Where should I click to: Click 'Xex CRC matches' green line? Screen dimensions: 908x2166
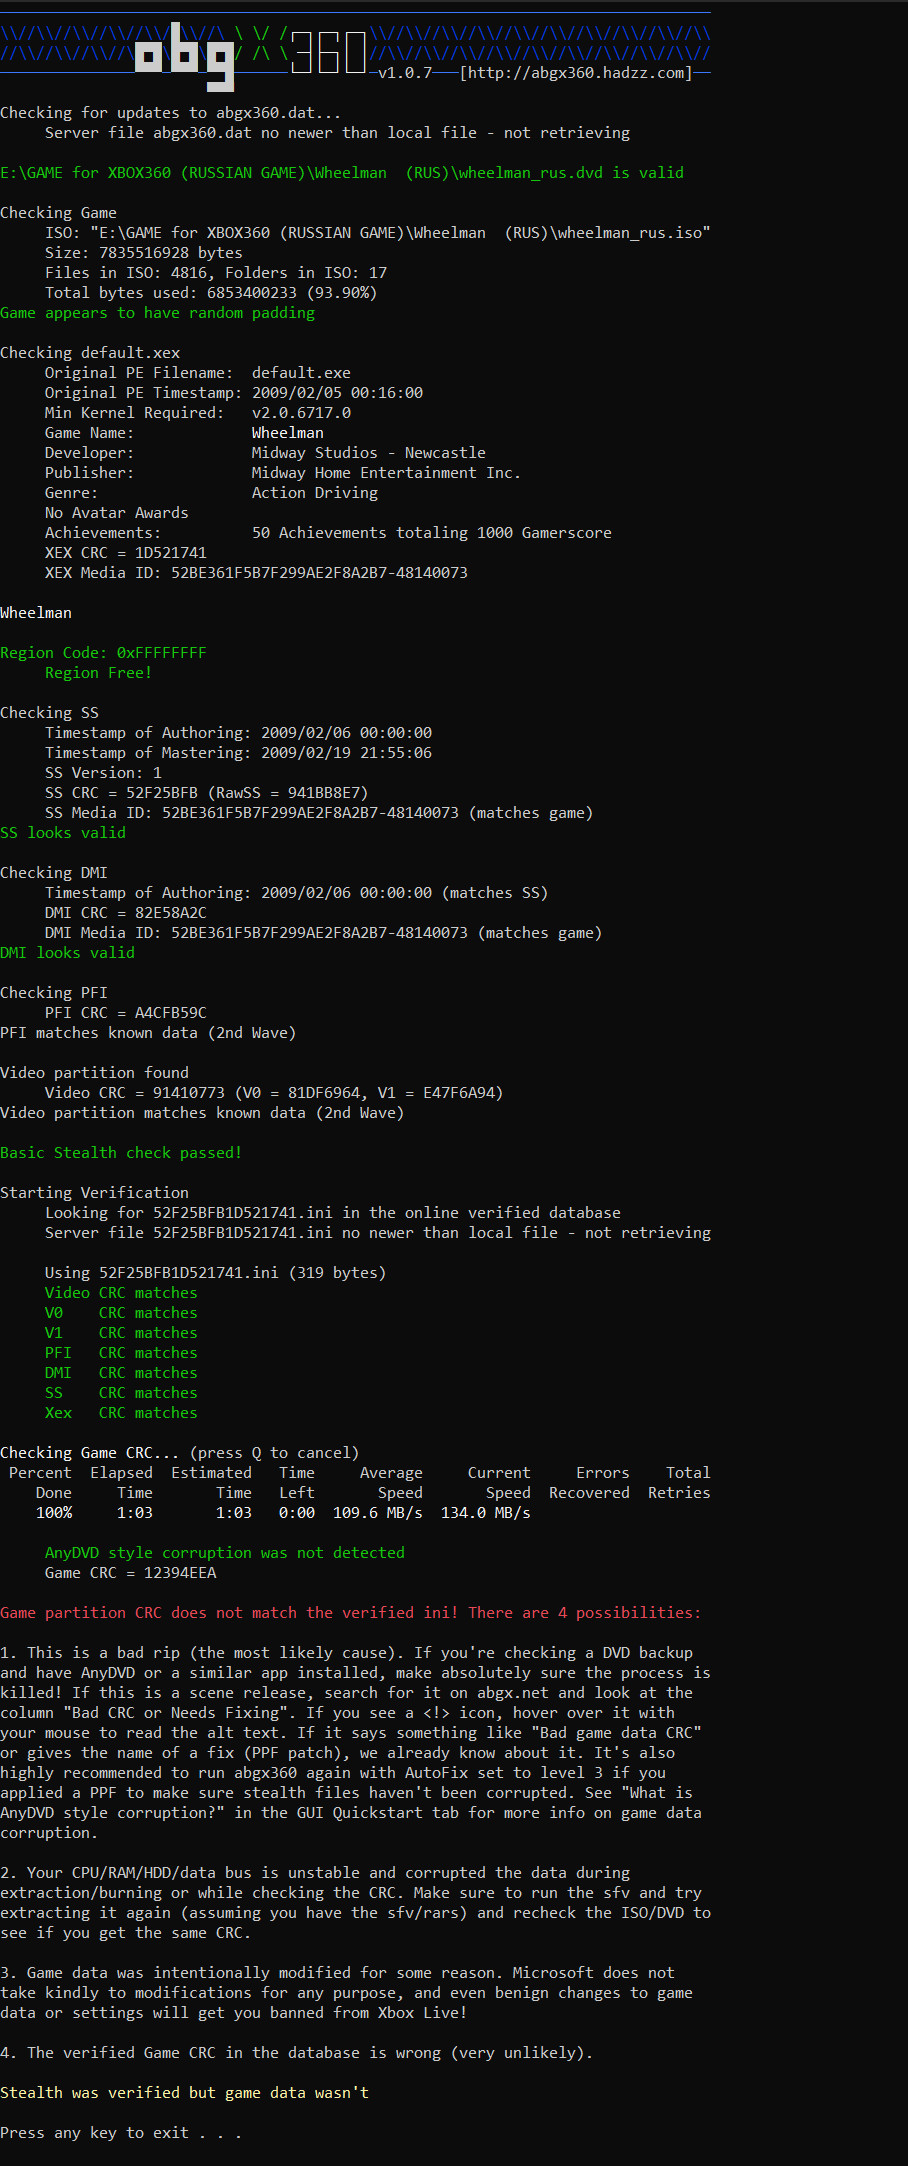point(121,1413)
